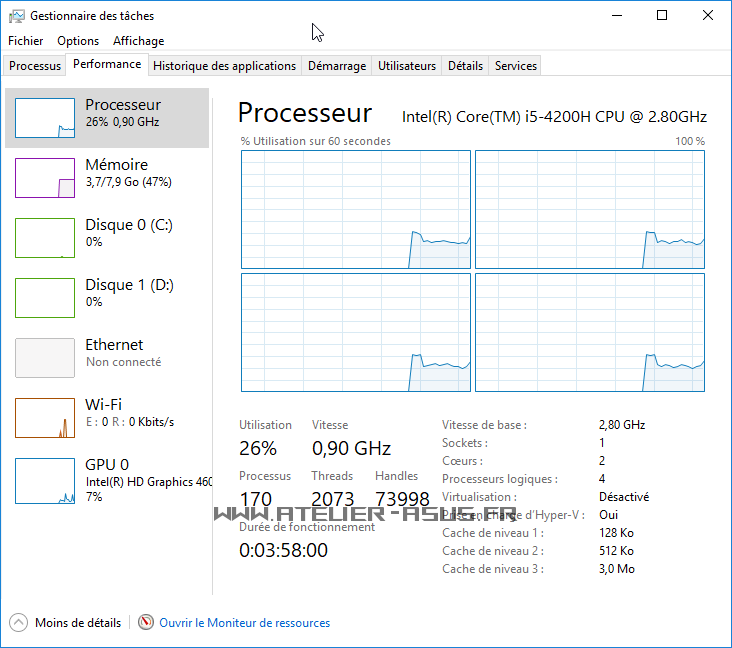Click Ouvrir le Moniteur de ressources link
The width and height of the screenshot is (732, 648).
[244, 623]
